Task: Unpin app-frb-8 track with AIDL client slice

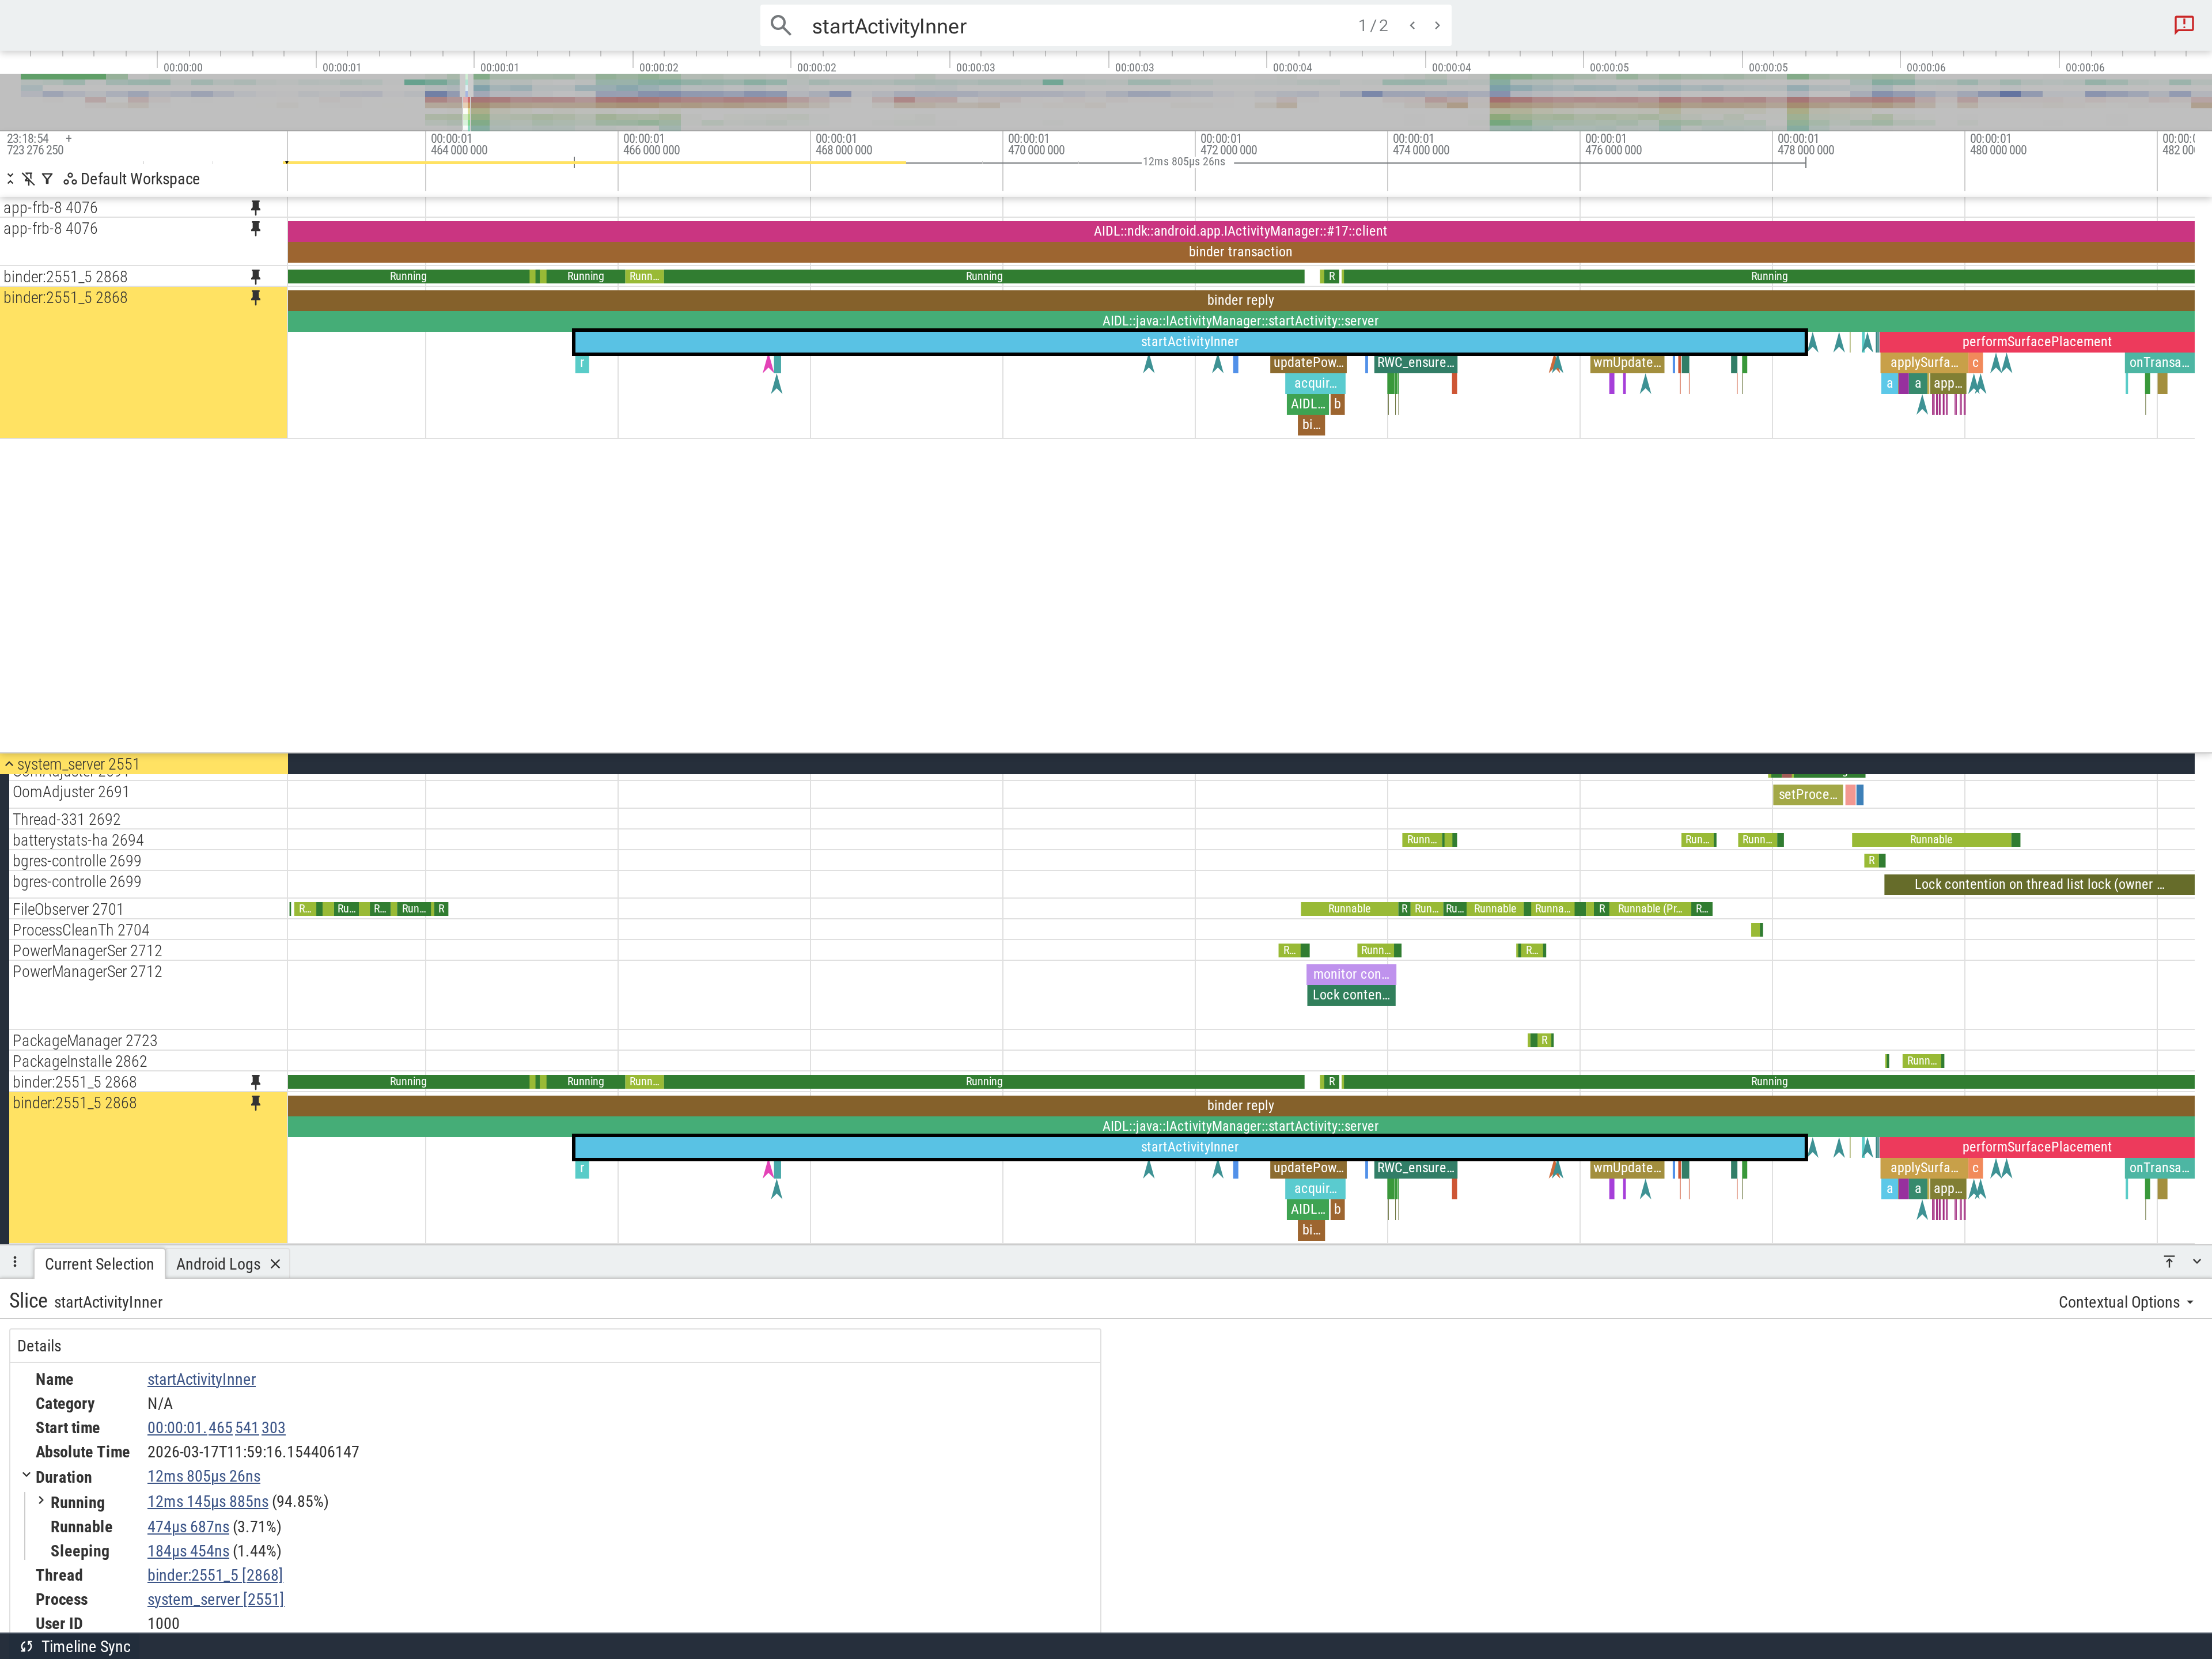Action: coord(255,228)
